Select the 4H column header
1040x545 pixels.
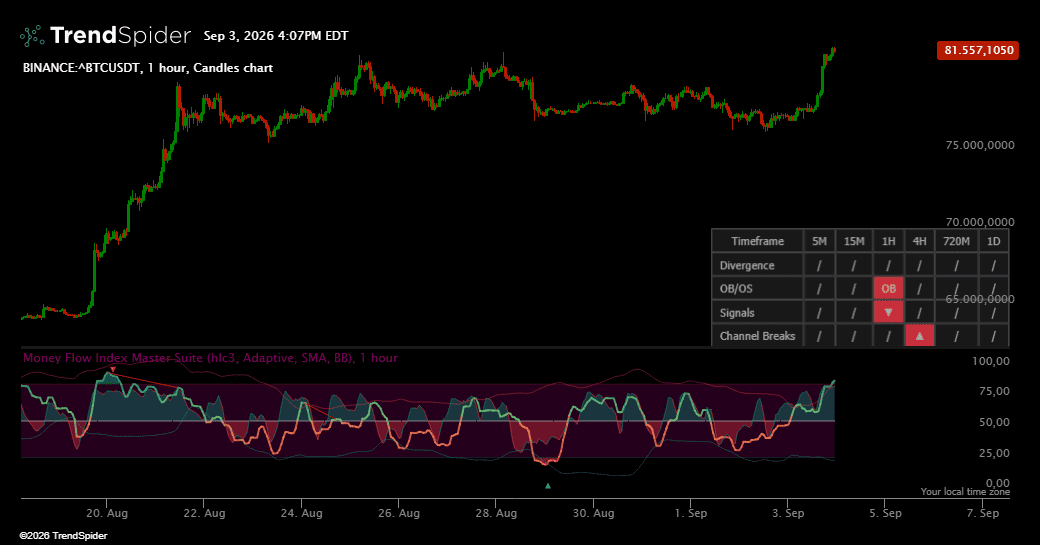[919, 241]
